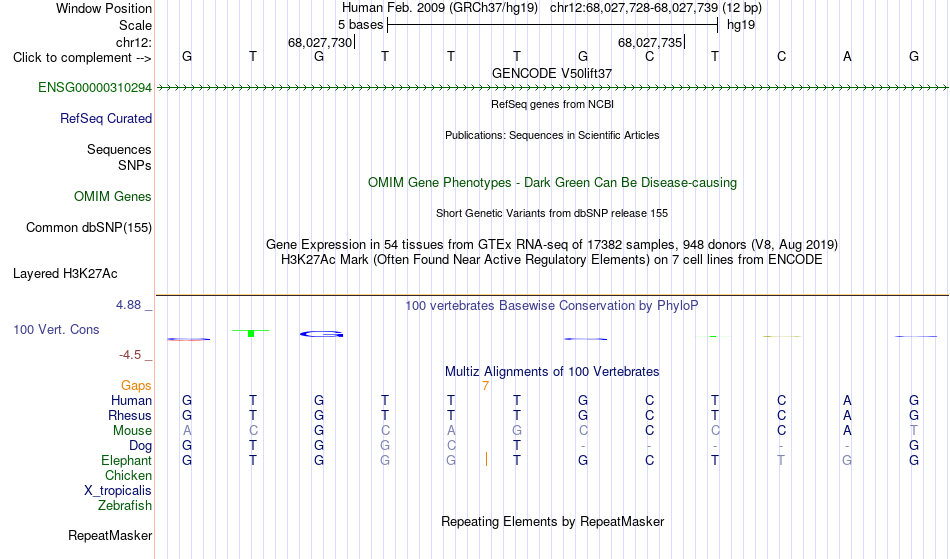The width and height of the screenshot is (950, 559).
Task: Click 'RefSeq genes from NCBI' title
Action: [x=552, y=104]
